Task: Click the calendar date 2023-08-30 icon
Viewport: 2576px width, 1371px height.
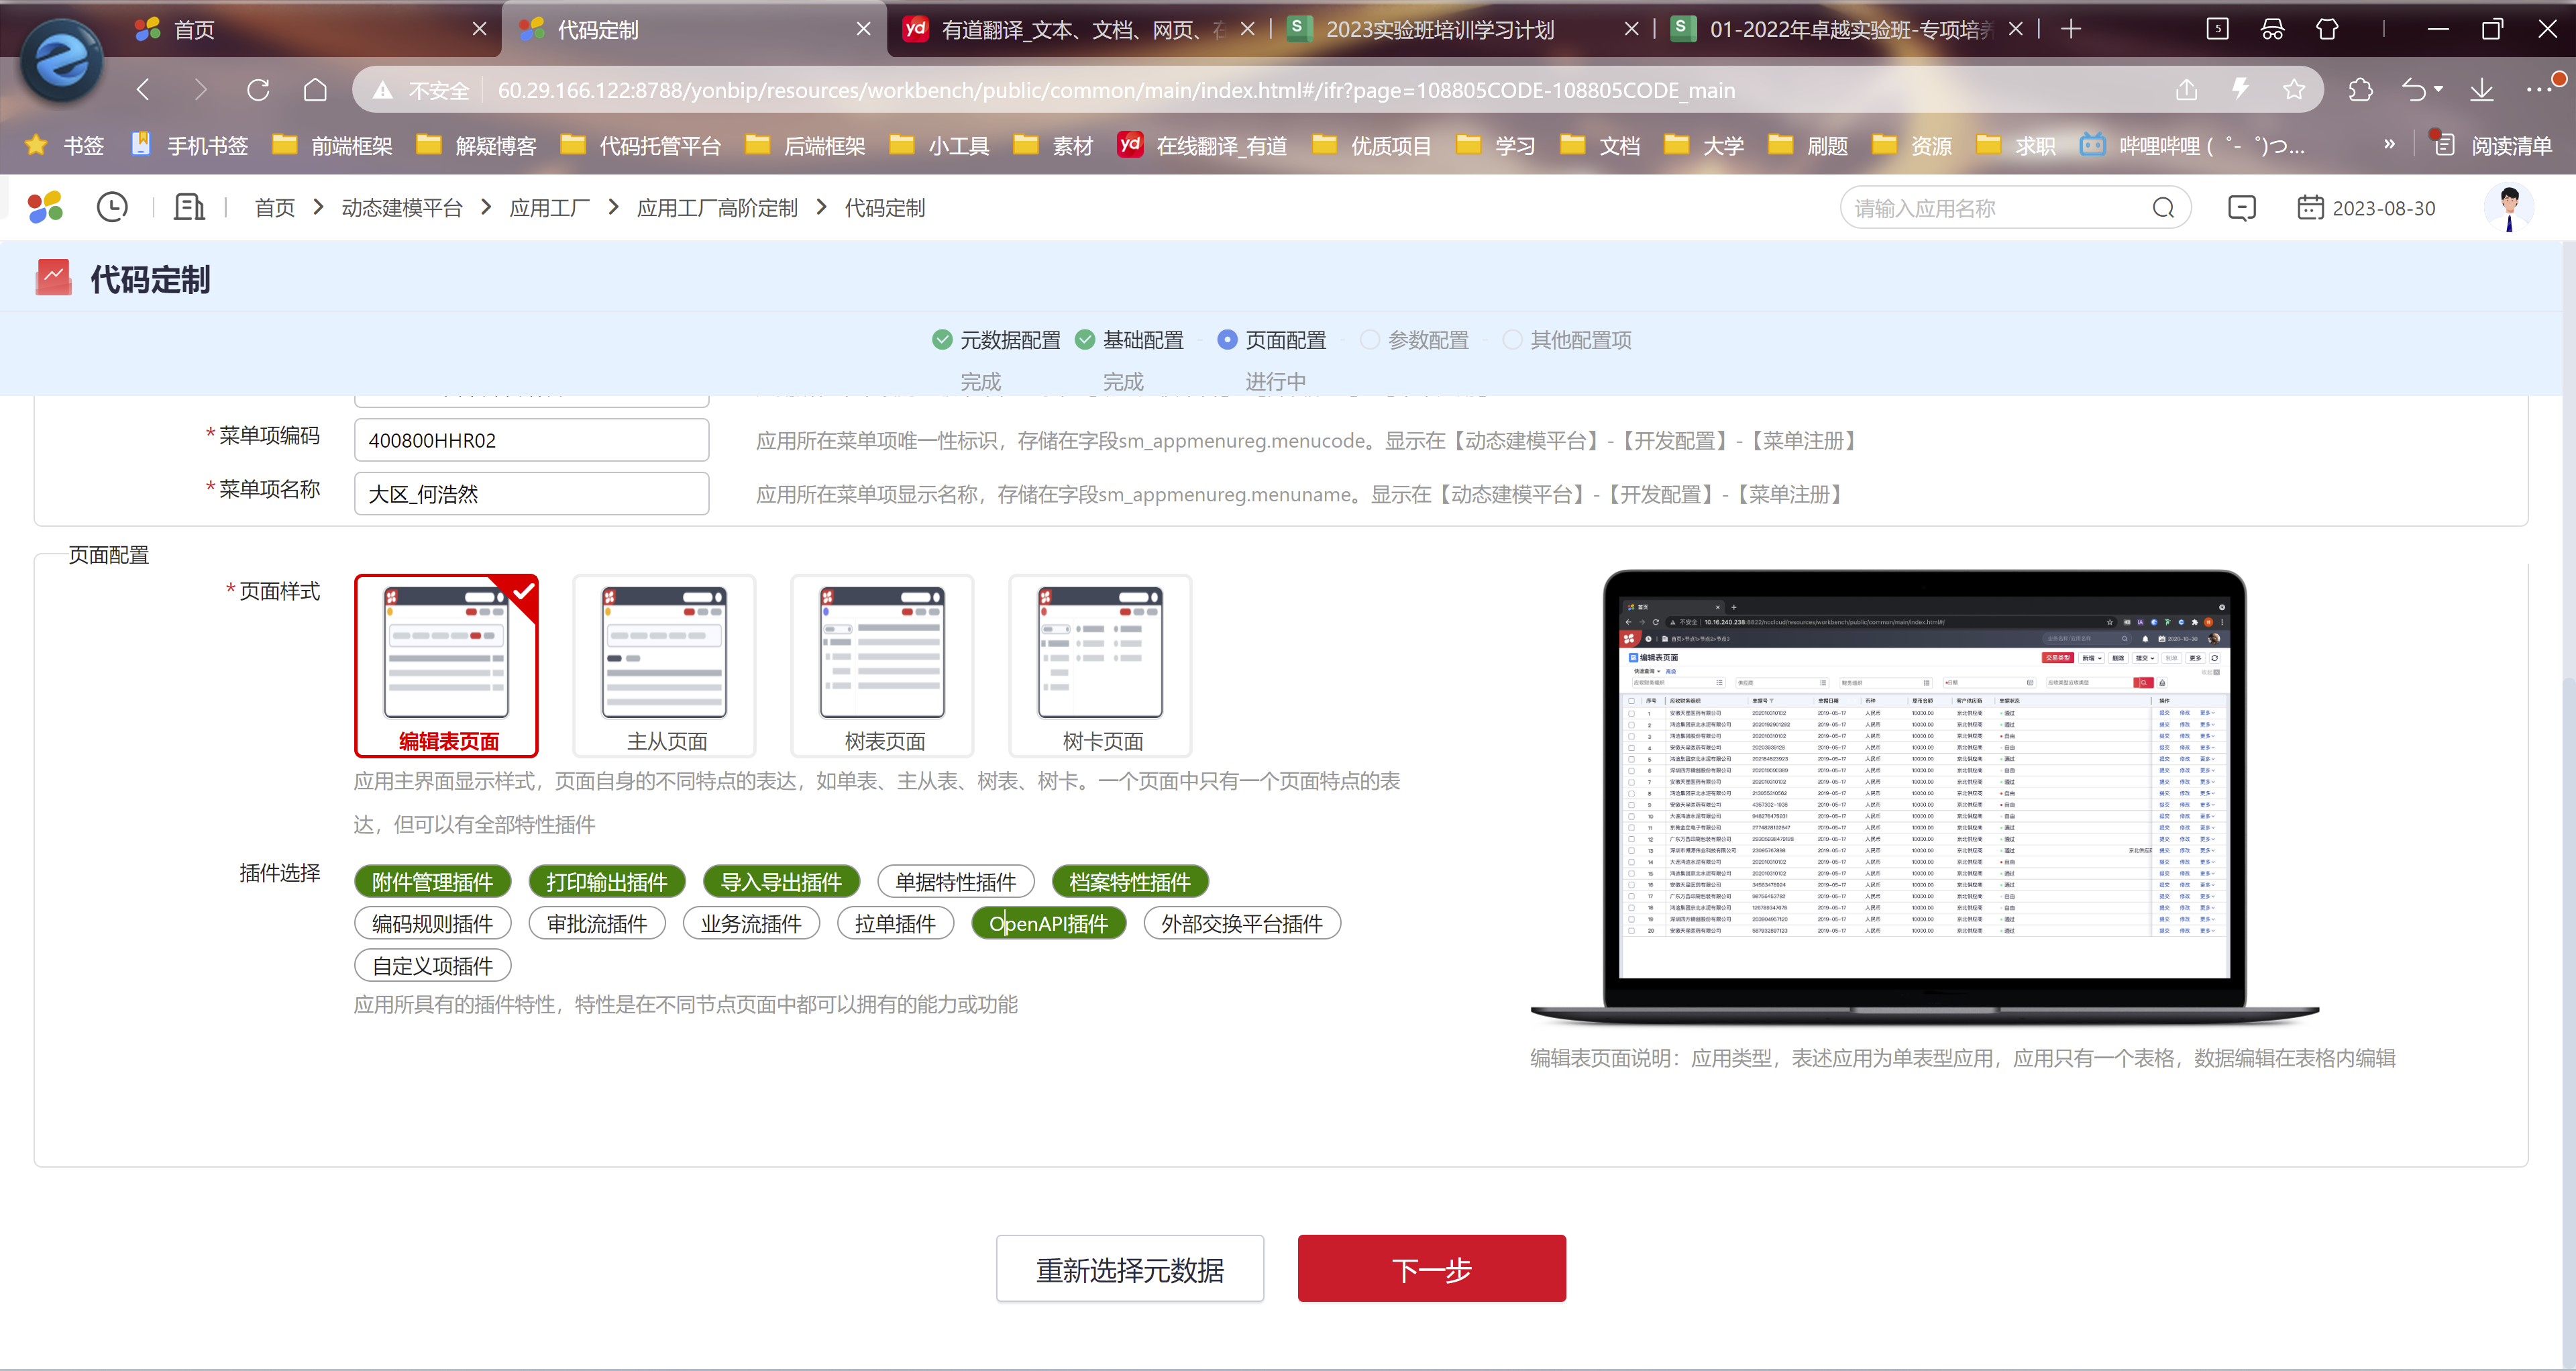Action: click(x=2310, y=208)
